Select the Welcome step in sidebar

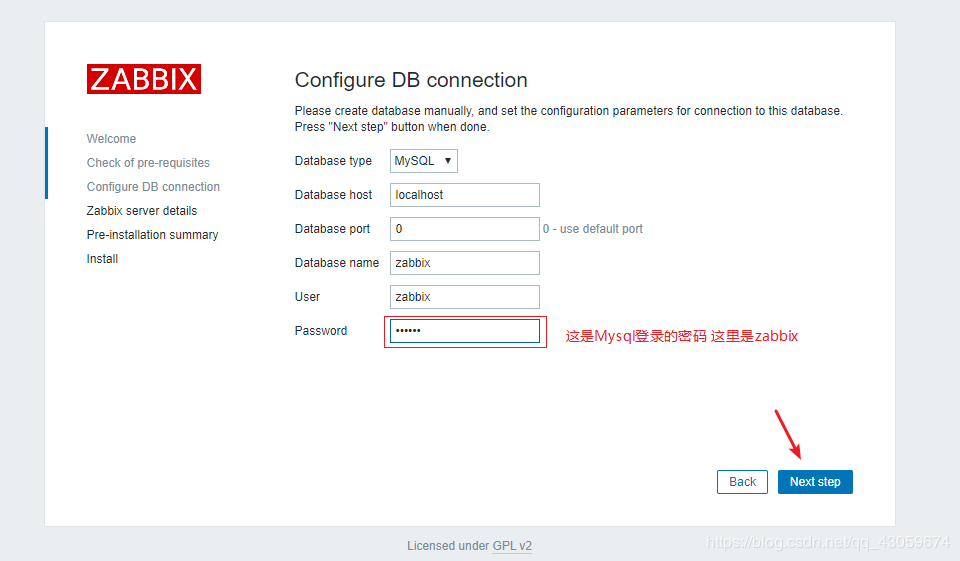(111, 139)
